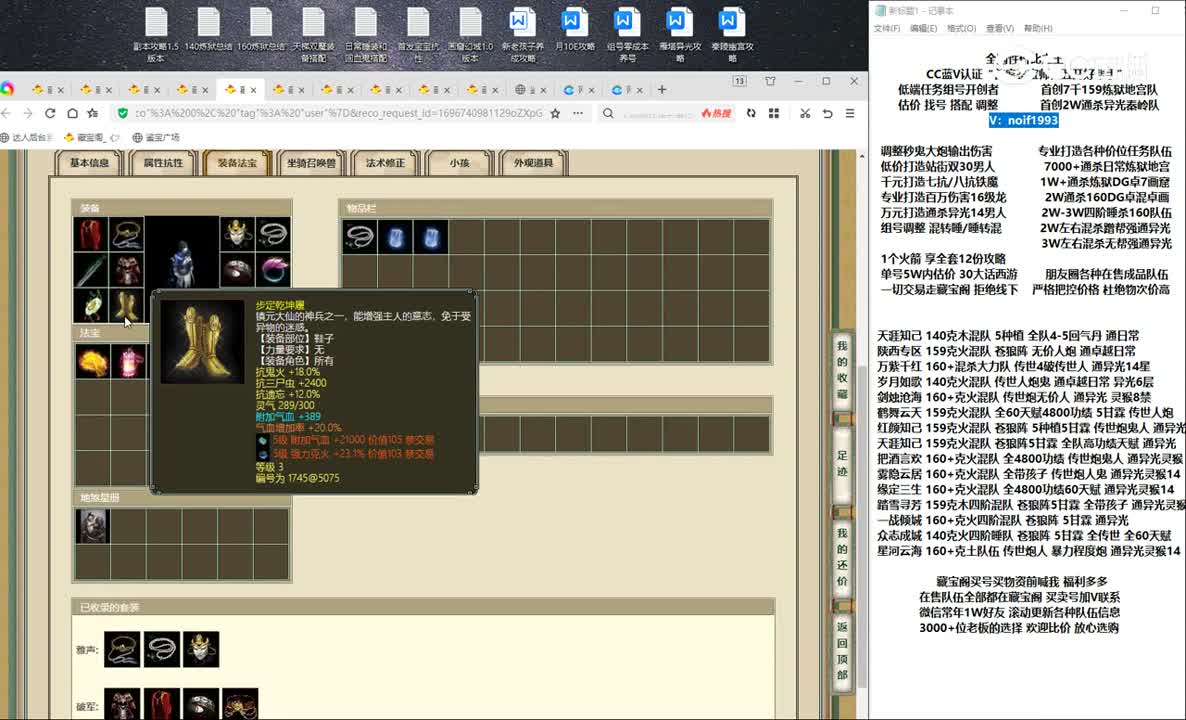Select the pearl necklace icon in 雅声 set row
The height and width of the screenshot is (720, 1186).
point(162,649)
